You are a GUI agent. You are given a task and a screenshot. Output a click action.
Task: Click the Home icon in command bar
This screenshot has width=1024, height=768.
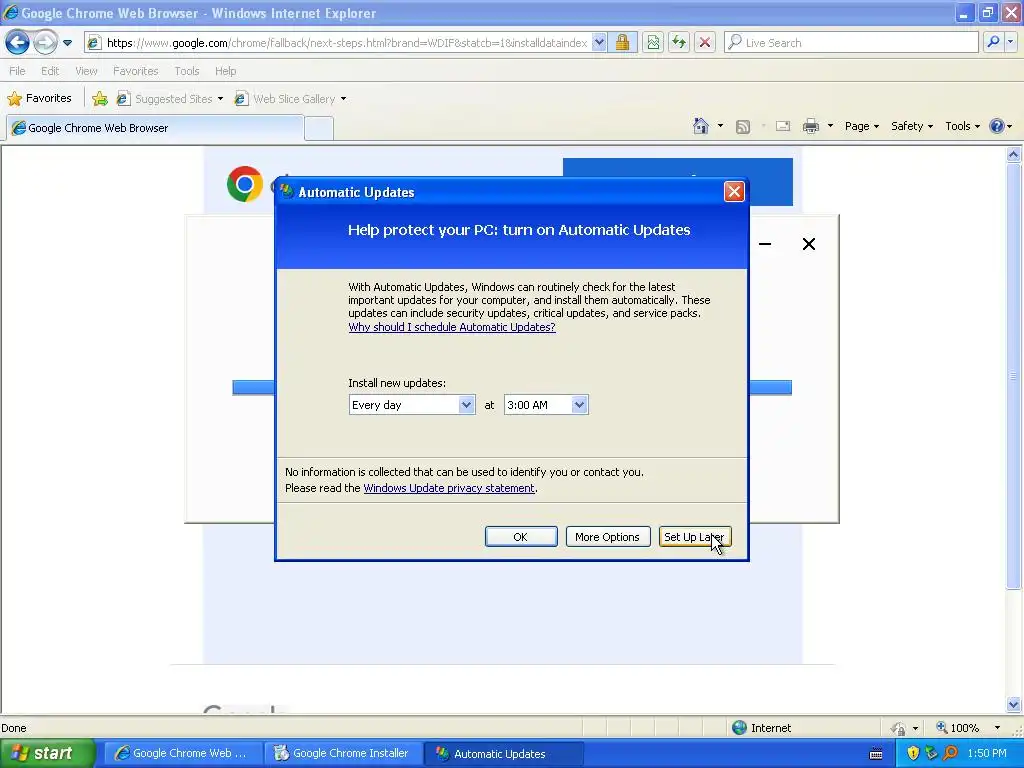[x=701, y=126]
